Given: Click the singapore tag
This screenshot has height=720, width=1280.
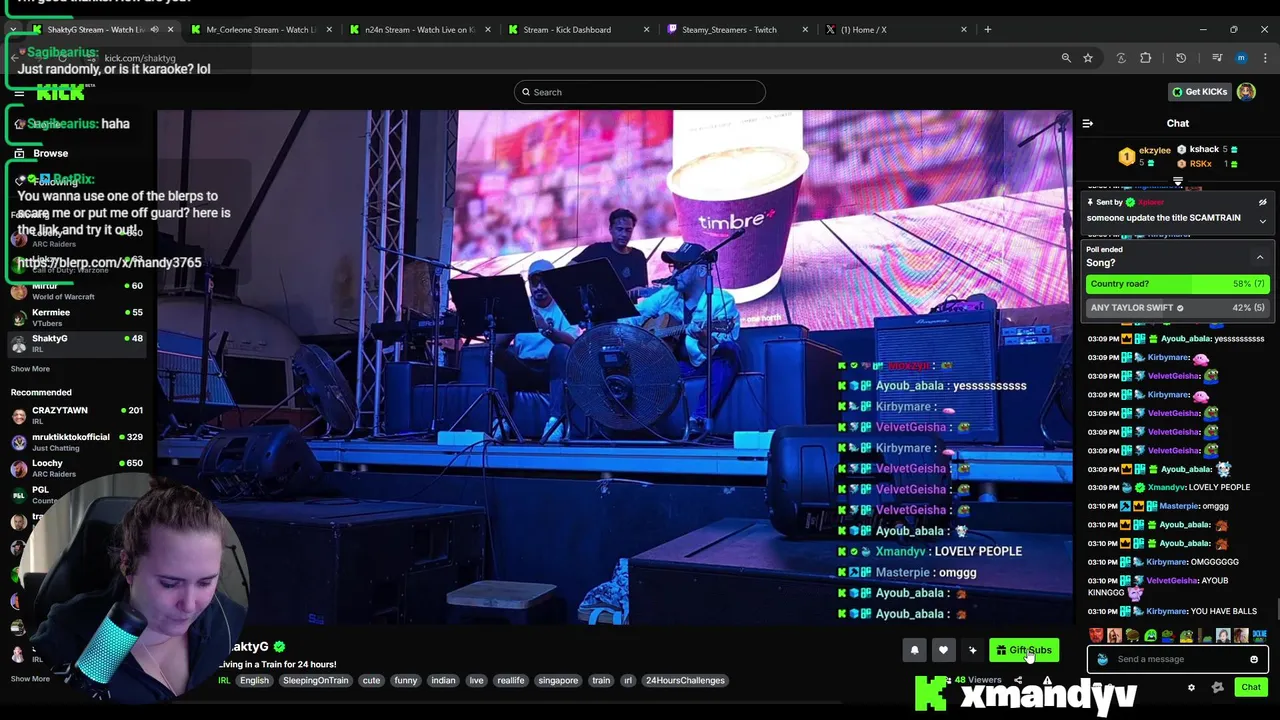Looking at the screenshot, I should [x=558, y=680].
